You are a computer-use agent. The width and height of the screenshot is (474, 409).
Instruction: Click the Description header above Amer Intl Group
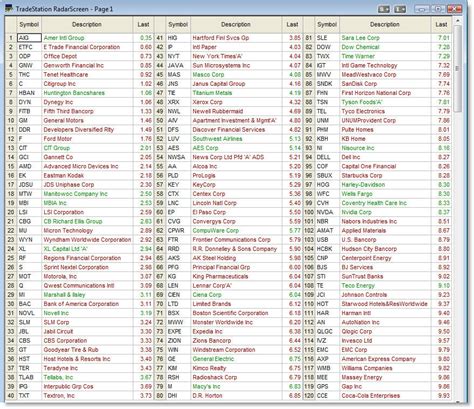click(x=87, y=24)
